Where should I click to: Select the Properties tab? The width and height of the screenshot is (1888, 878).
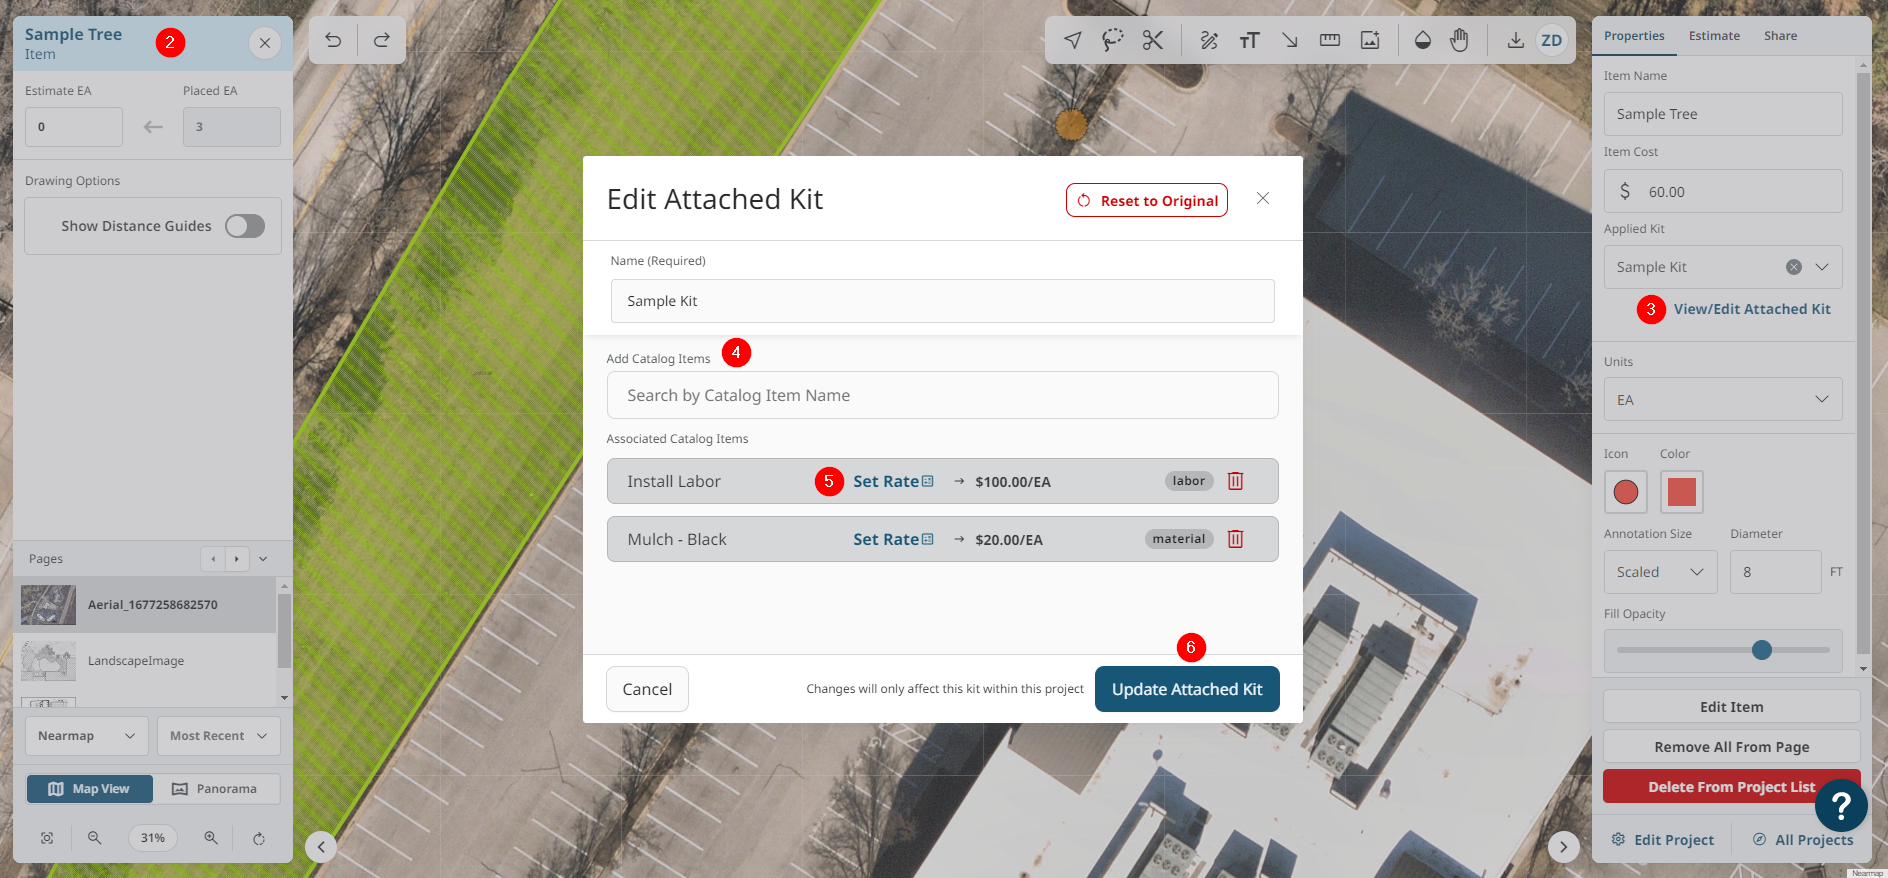tap(1634, 36)
